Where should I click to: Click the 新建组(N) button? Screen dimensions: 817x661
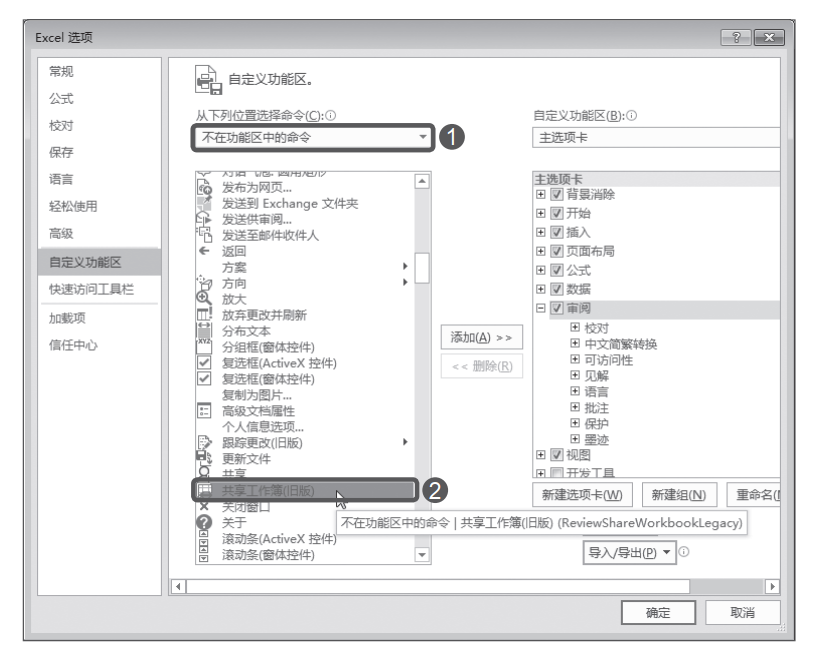[679, 495]
